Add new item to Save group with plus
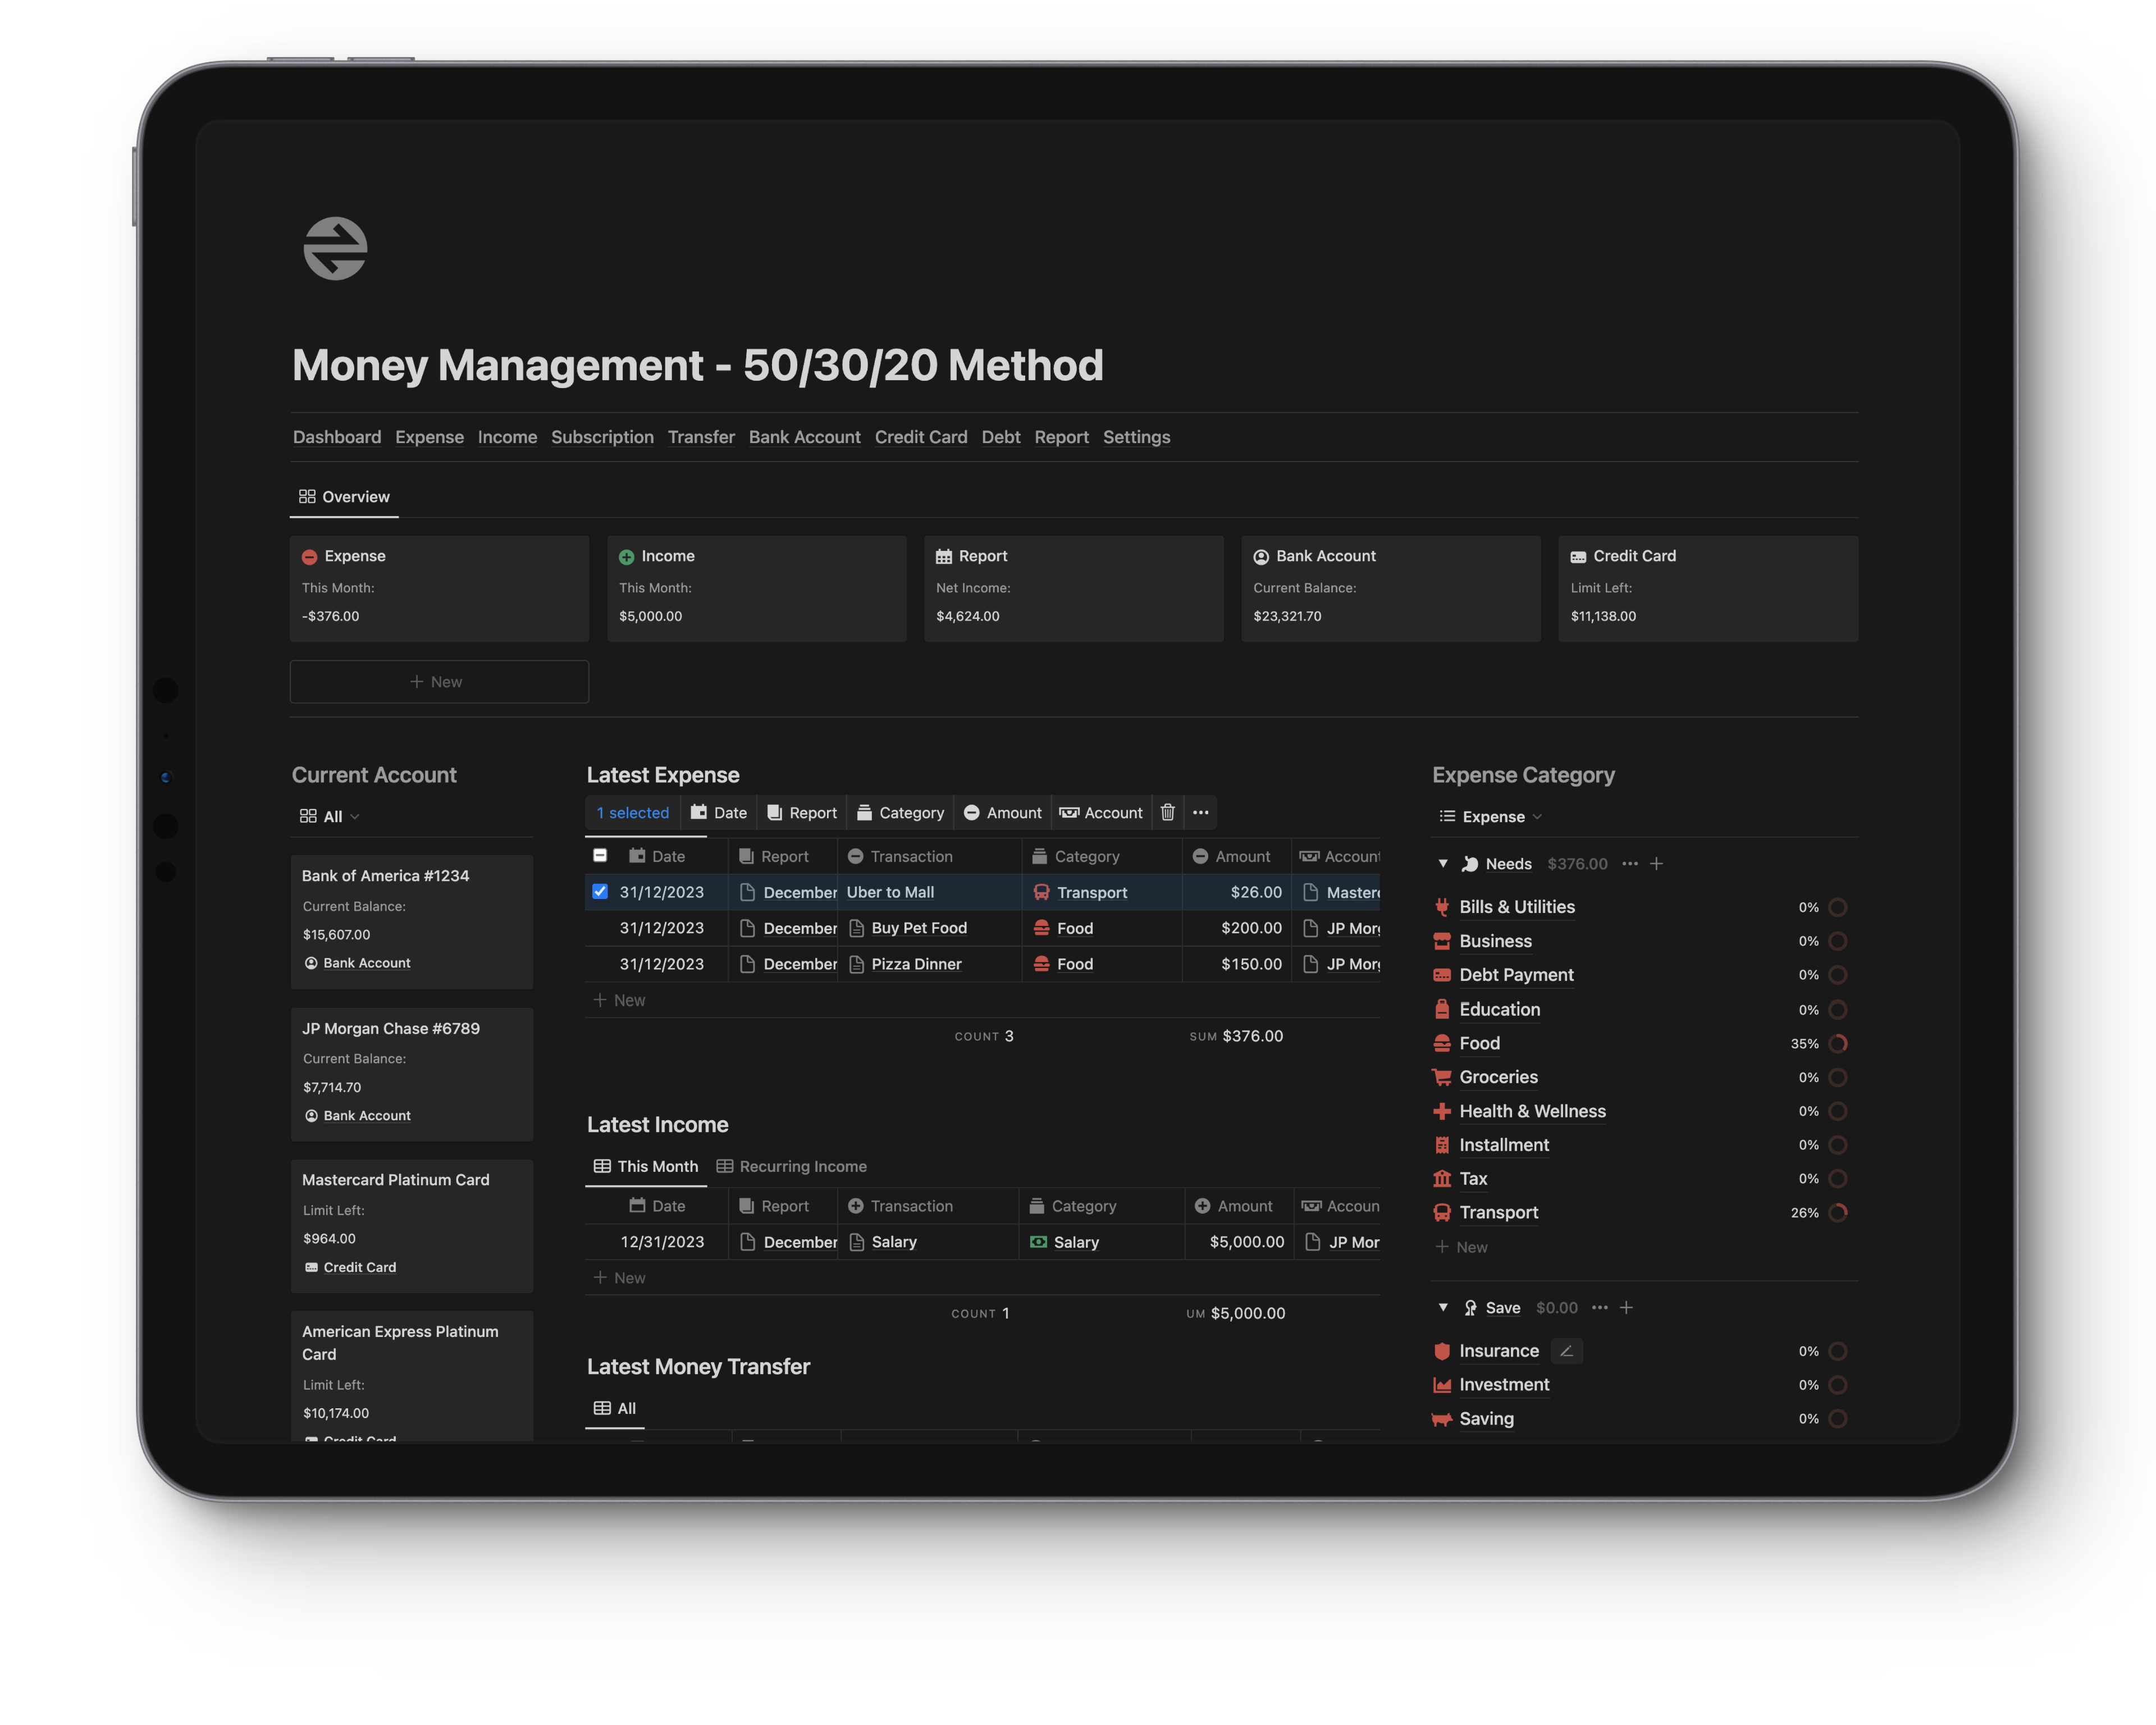Screen dimensions: 2156x1725 click(1627, 1308)
